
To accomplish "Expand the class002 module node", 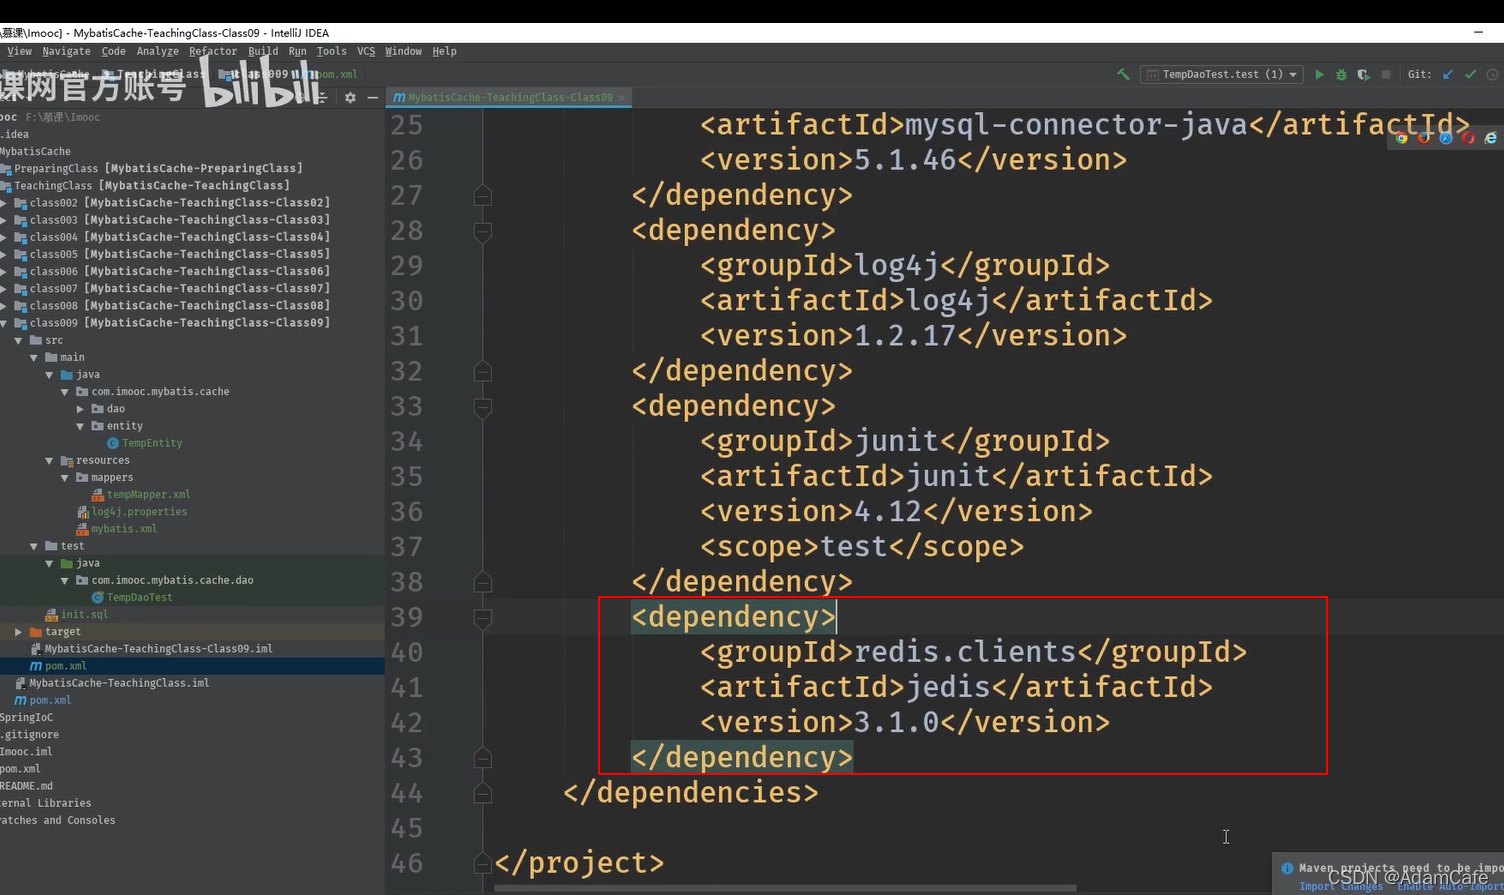I will pos(4,203).
